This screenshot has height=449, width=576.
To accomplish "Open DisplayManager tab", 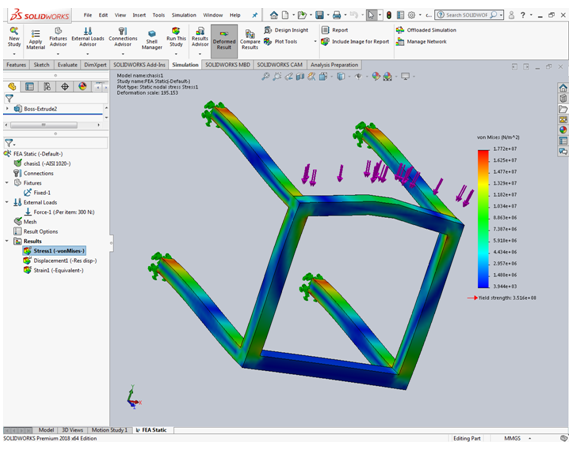I will [82, 87].
